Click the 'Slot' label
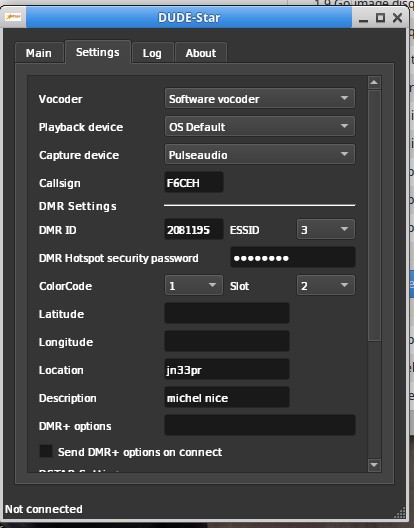This screenshot has height=528, width=414. coord(240,286)
